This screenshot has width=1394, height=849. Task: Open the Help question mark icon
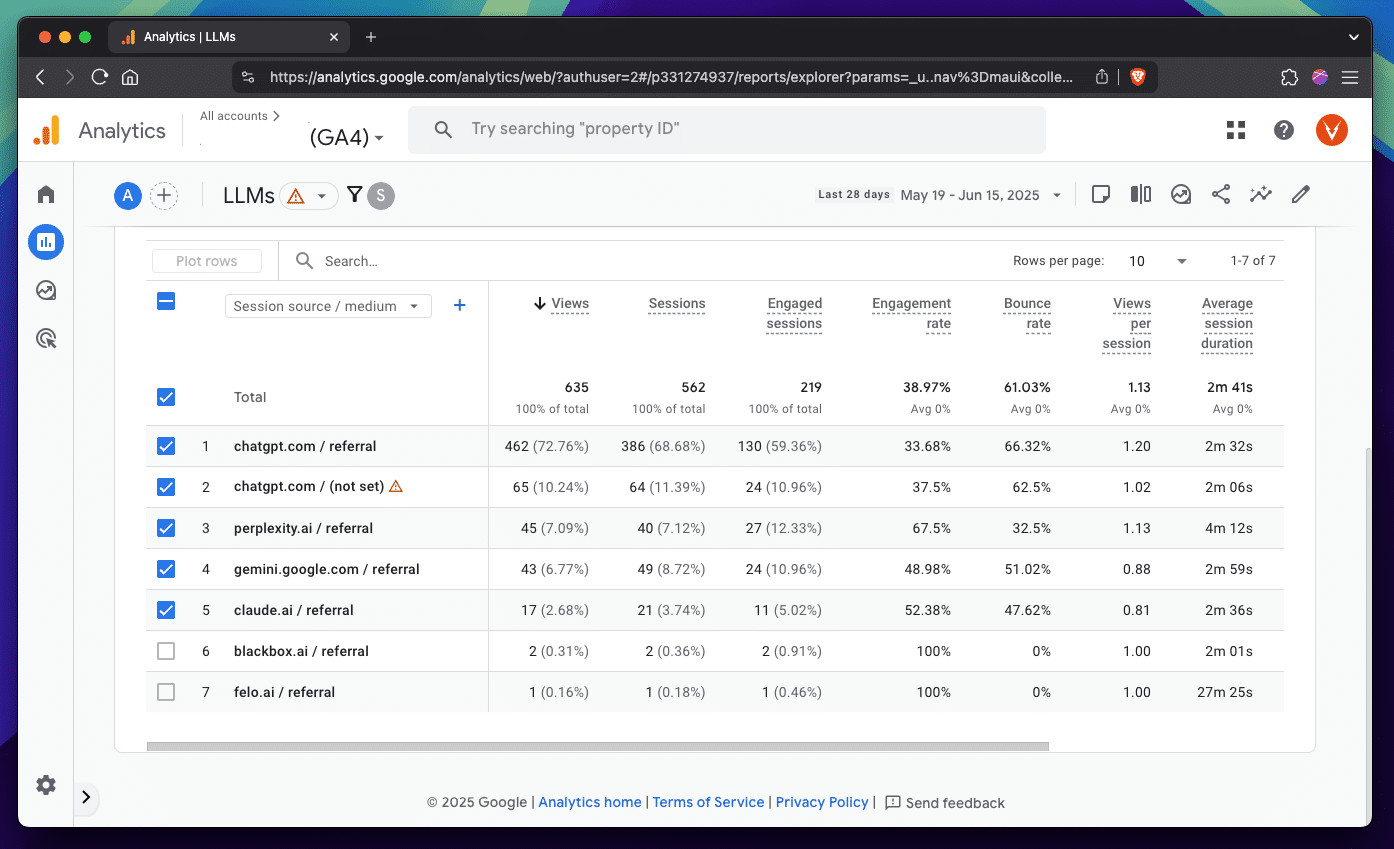point(1284,130)
